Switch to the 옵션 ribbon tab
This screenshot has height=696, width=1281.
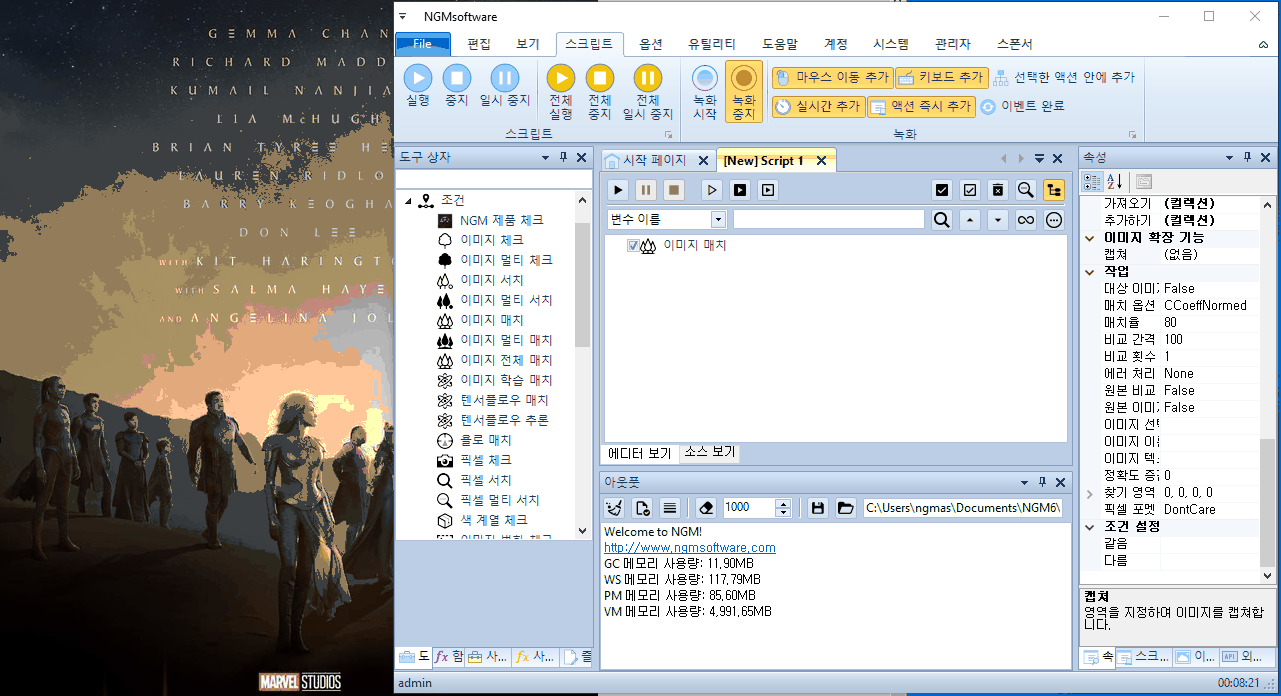pos(651,44)
